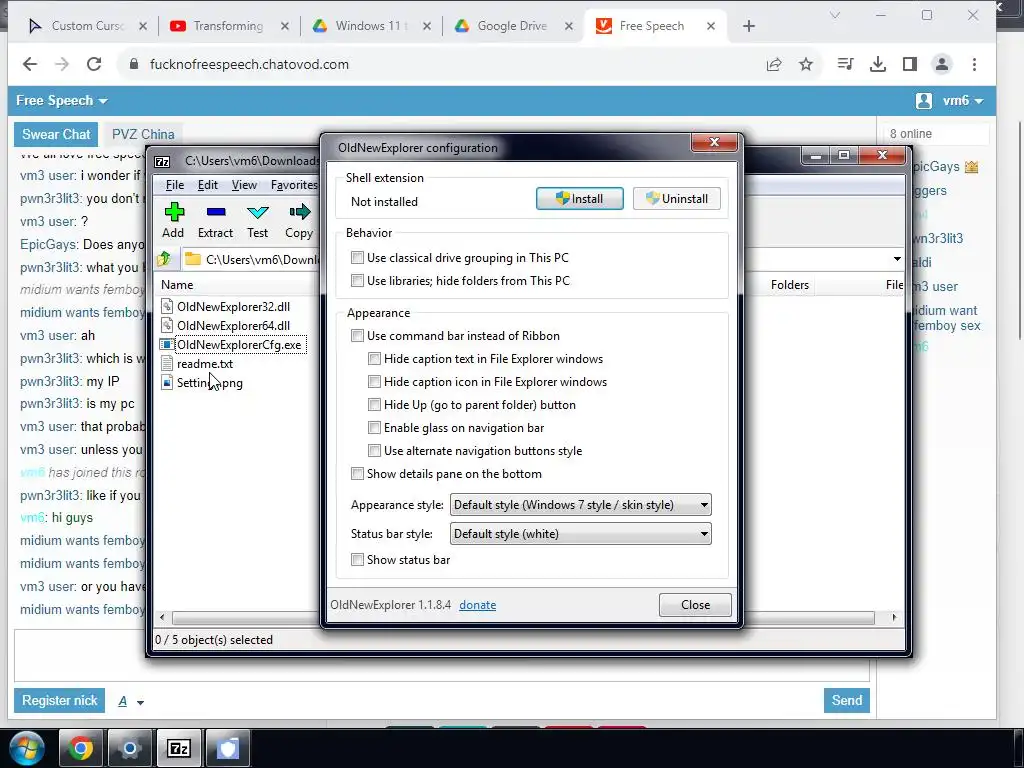Screen dimensions: 1024x768
Task: Click the Add icon in 7-Zip toolbar
Action: (x=174, y=212)
